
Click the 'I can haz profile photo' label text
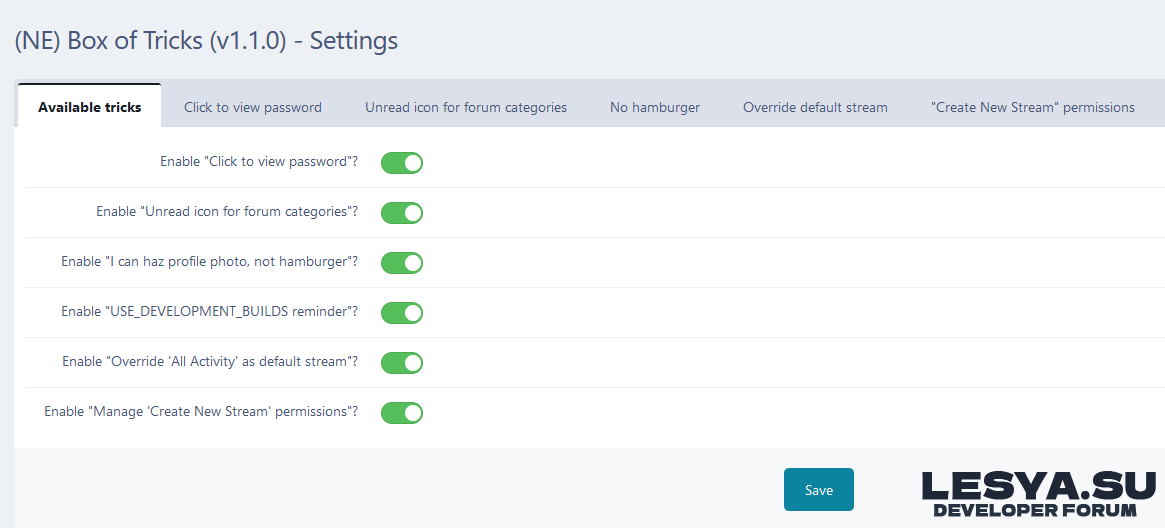point(209,262)
